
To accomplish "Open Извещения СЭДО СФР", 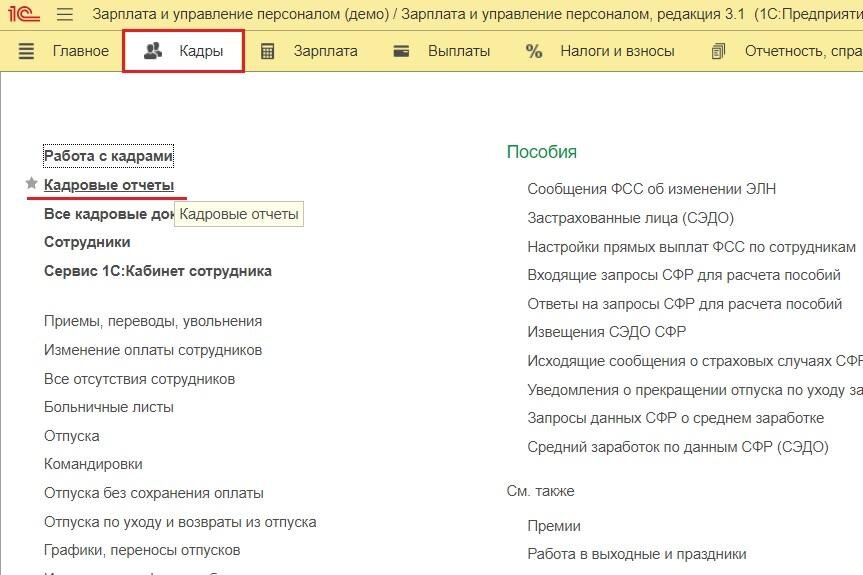I will 607,332.
